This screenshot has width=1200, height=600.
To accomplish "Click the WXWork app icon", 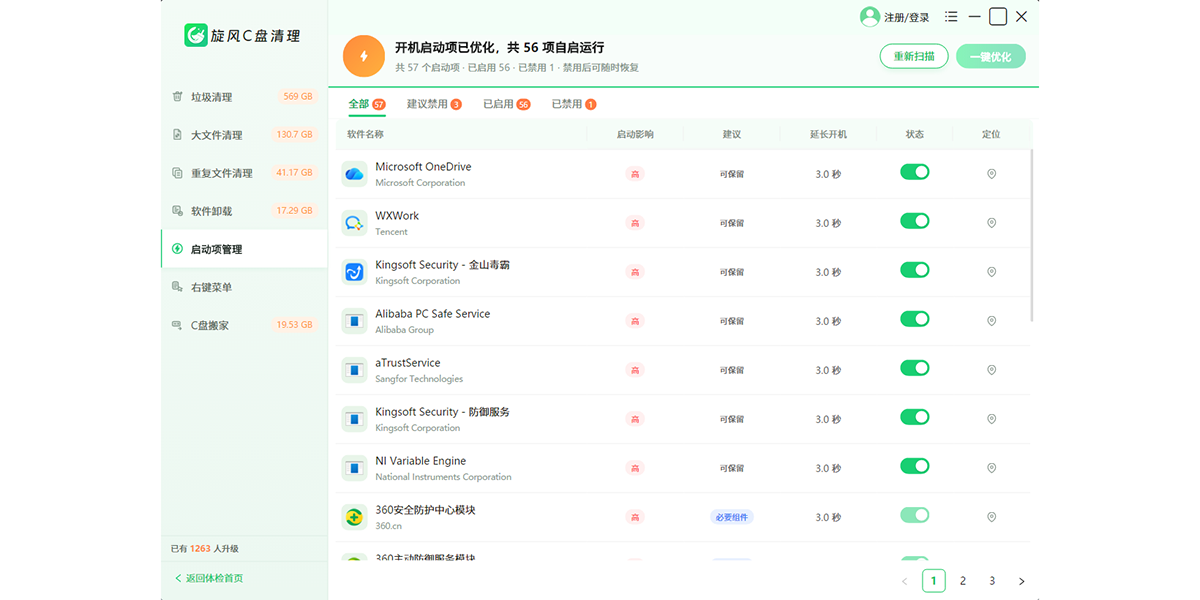I will click(x=354, y=223).
